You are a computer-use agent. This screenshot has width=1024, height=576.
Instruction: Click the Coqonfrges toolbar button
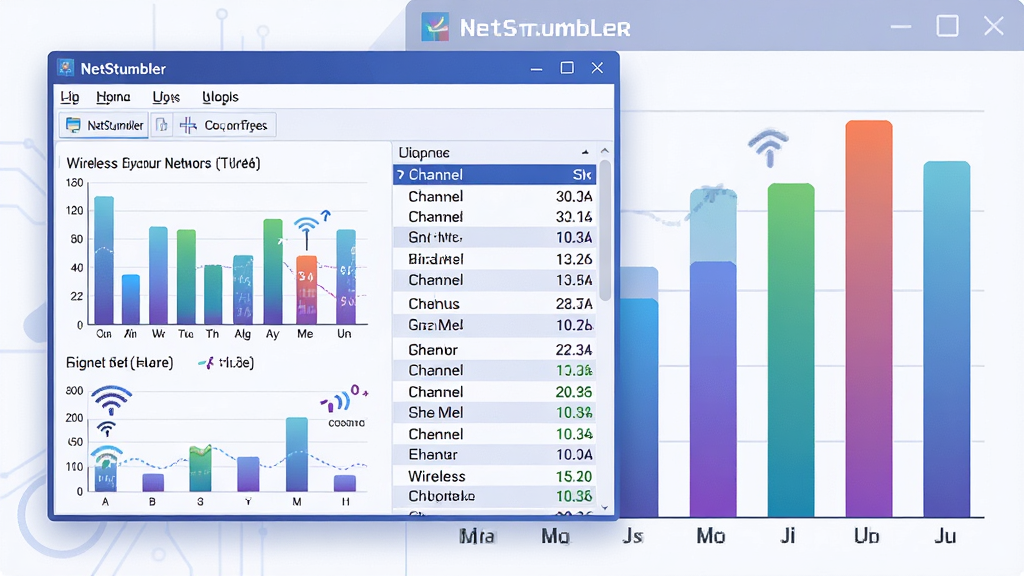click(224, 125)
